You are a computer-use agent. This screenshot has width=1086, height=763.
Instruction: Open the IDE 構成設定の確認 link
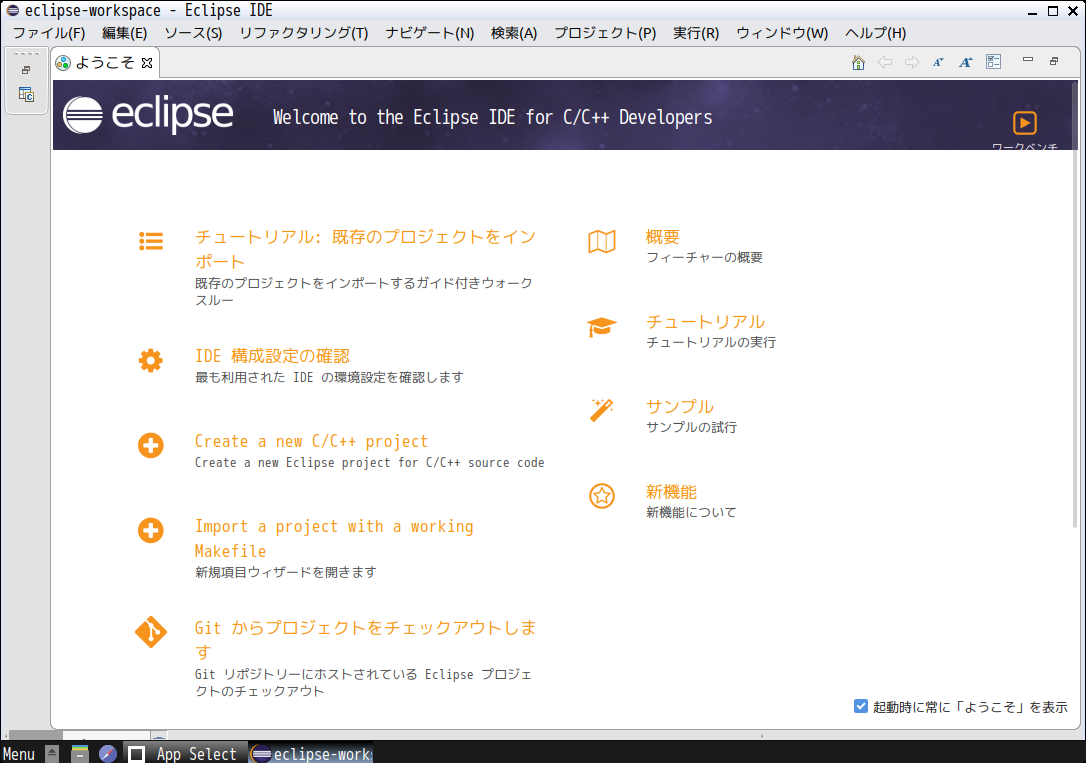coord(272,356)
